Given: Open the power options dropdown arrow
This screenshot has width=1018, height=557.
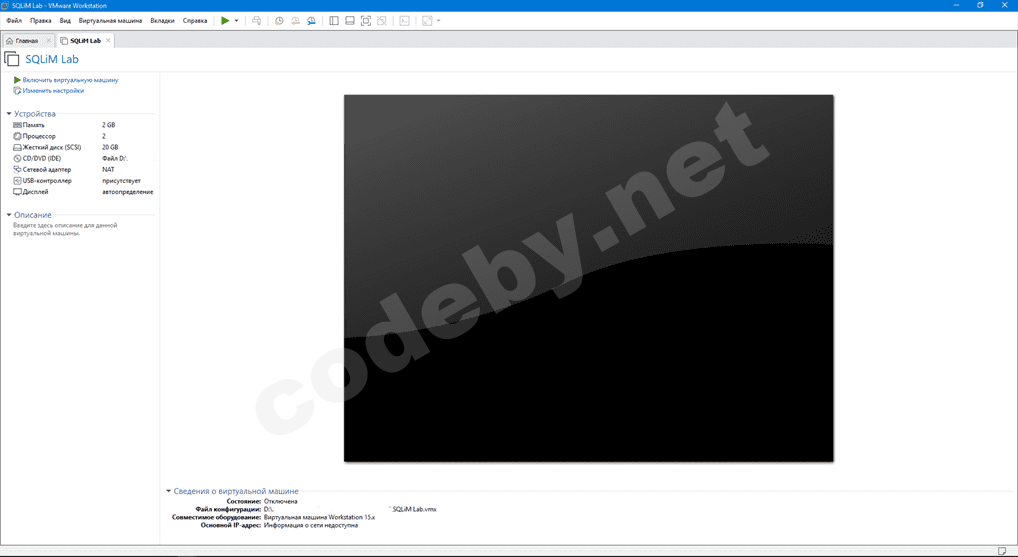Looking at the screenshot, I should (x=236, y=21).
